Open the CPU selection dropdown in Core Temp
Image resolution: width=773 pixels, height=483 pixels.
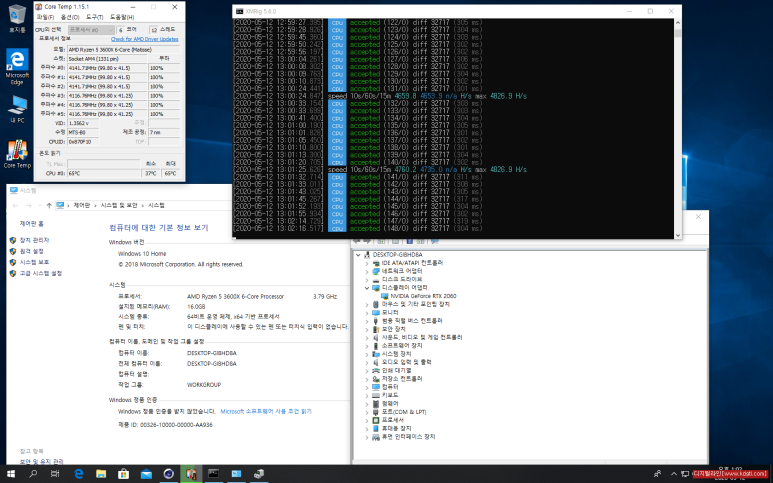91,30
